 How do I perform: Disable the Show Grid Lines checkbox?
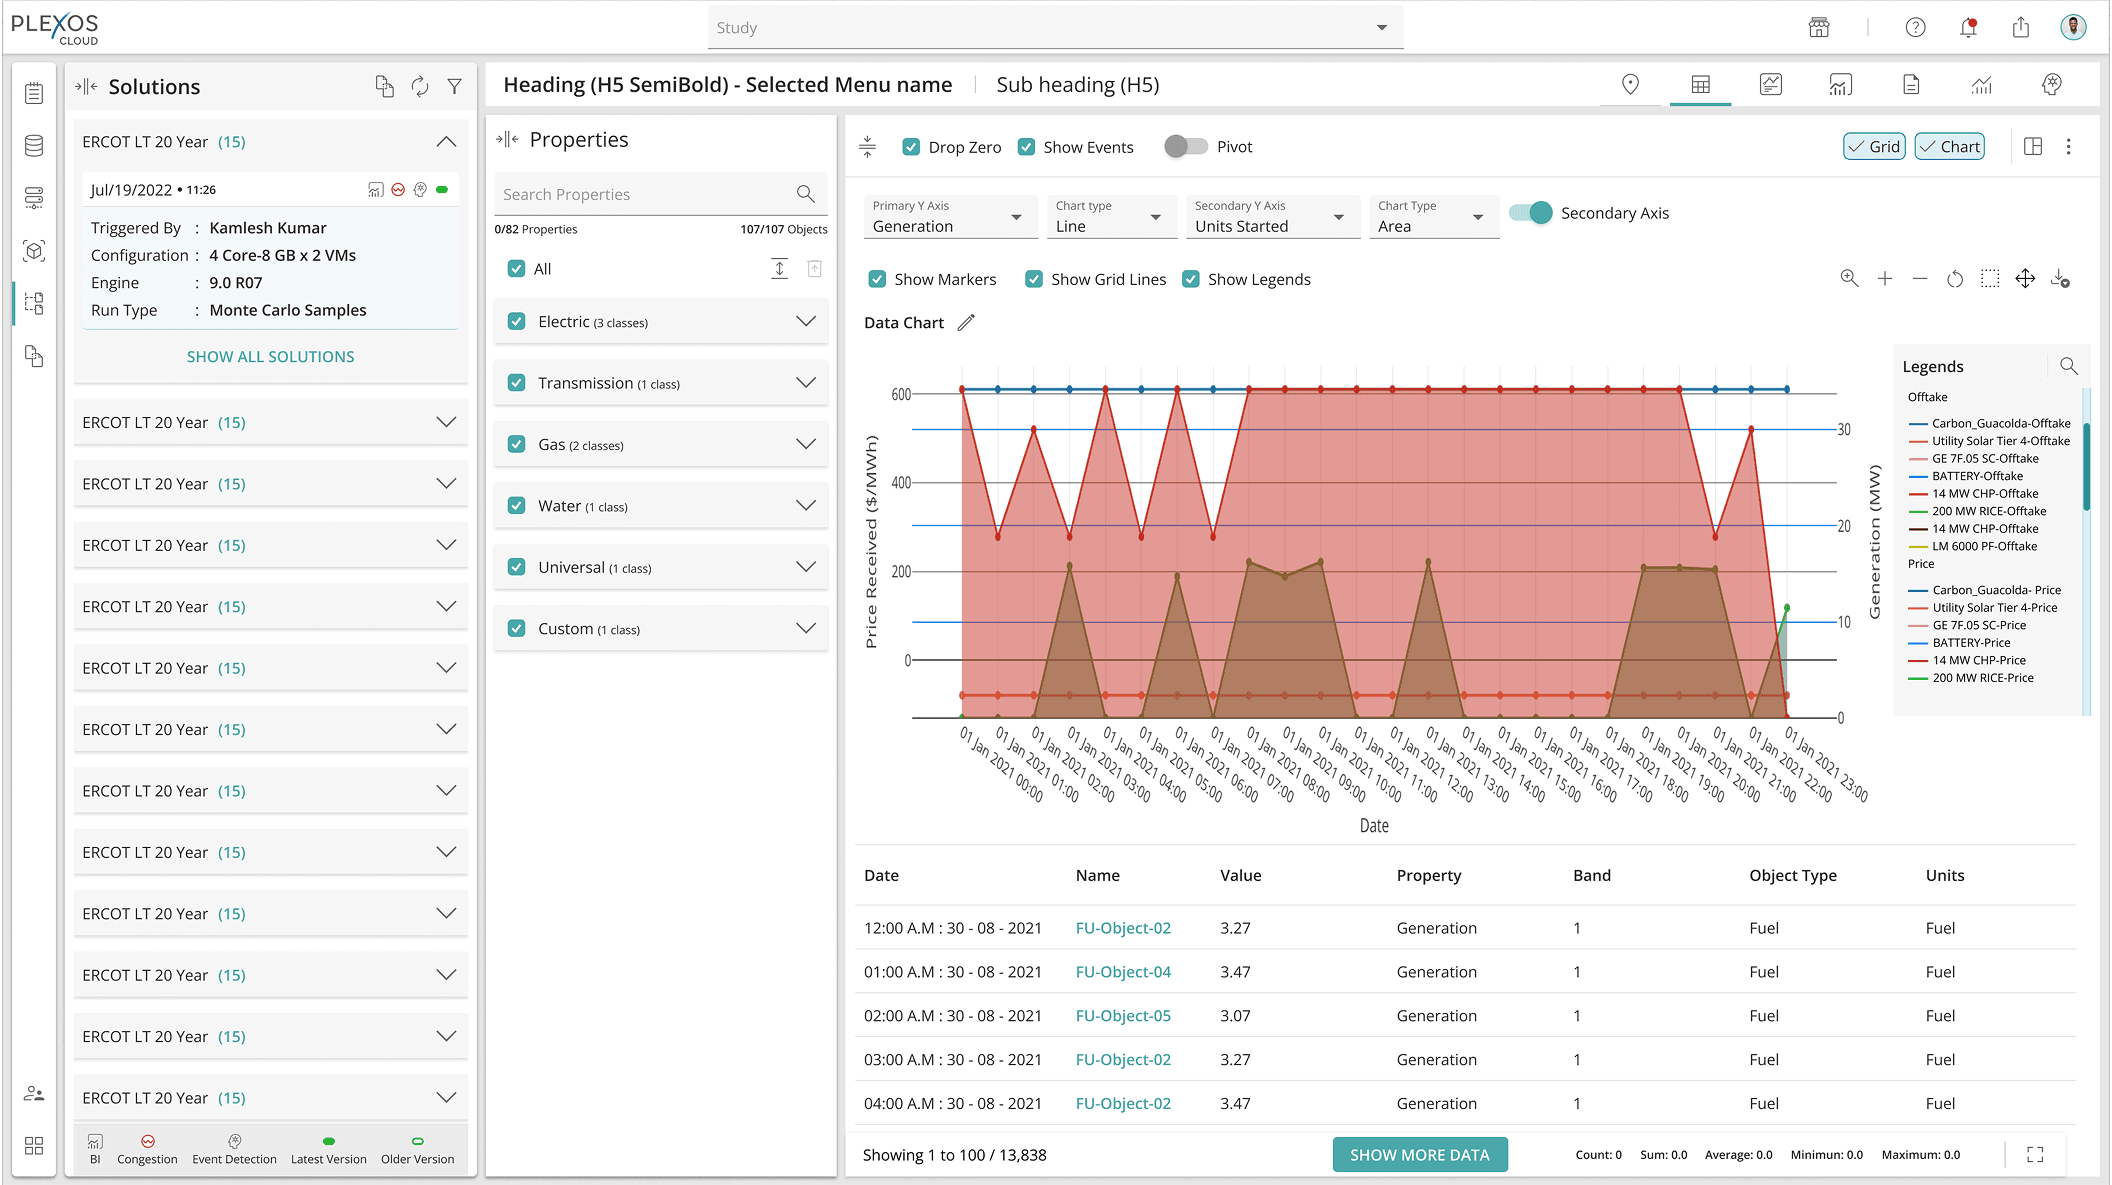[x=1034, y=279]
